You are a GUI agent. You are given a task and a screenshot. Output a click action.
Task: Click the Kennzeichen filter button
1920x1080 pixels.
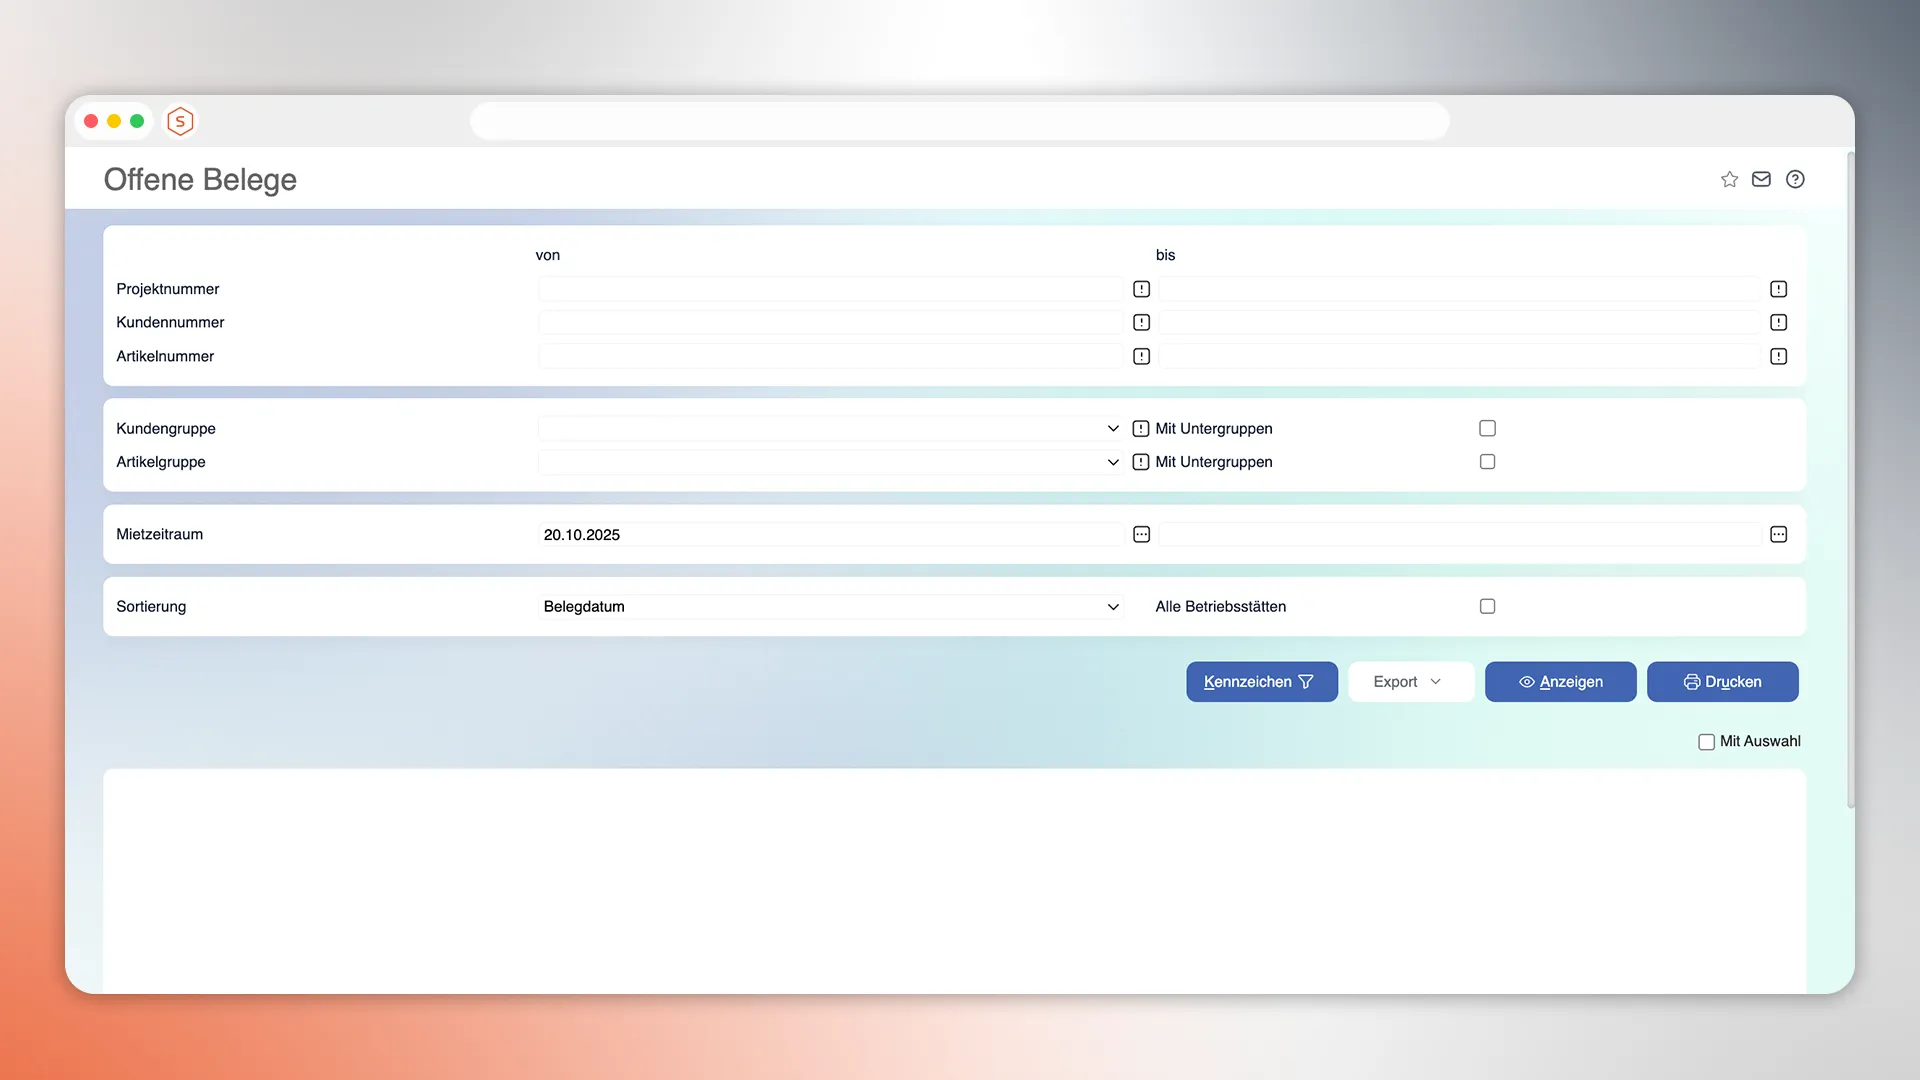point(1261,681)
